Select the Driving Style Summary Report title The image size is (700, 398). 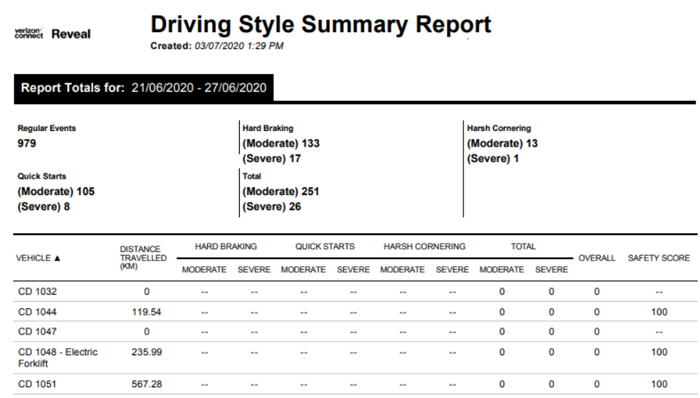(x=321, y=24)
